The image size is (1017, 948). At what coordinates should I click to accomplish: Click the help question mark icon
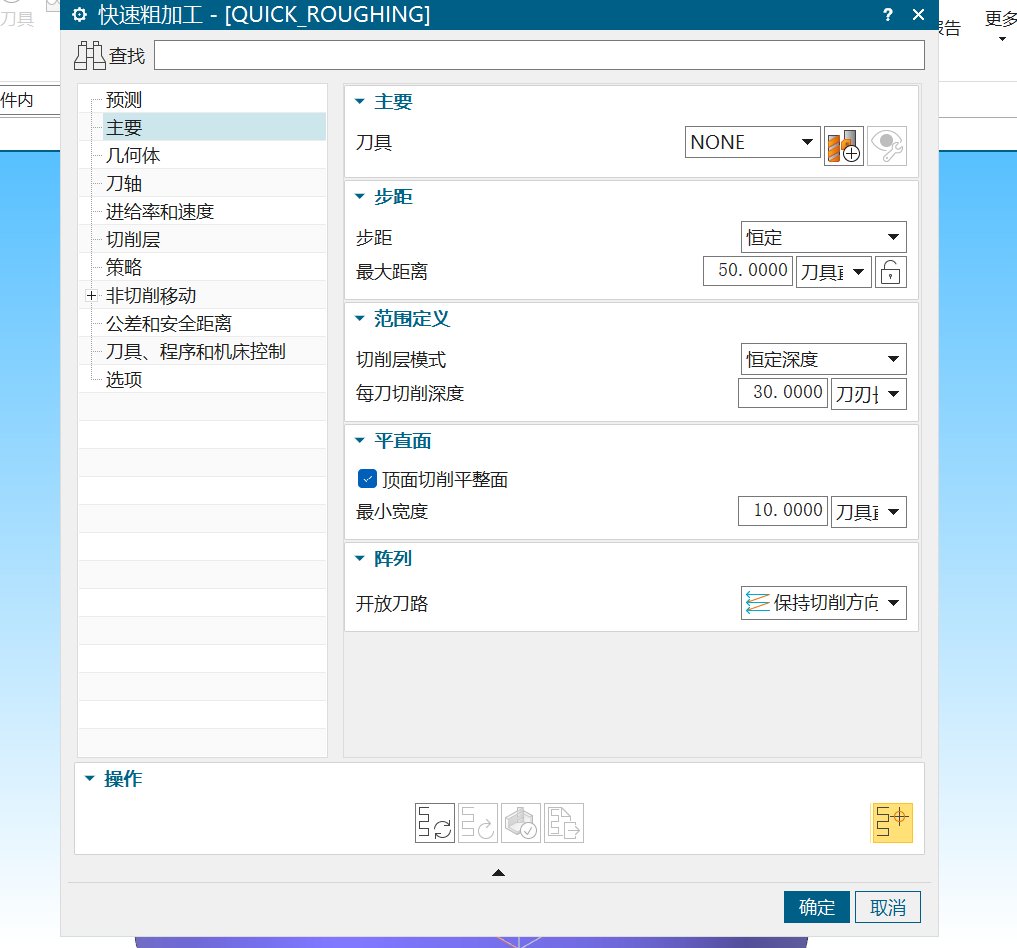click(887, 14)
